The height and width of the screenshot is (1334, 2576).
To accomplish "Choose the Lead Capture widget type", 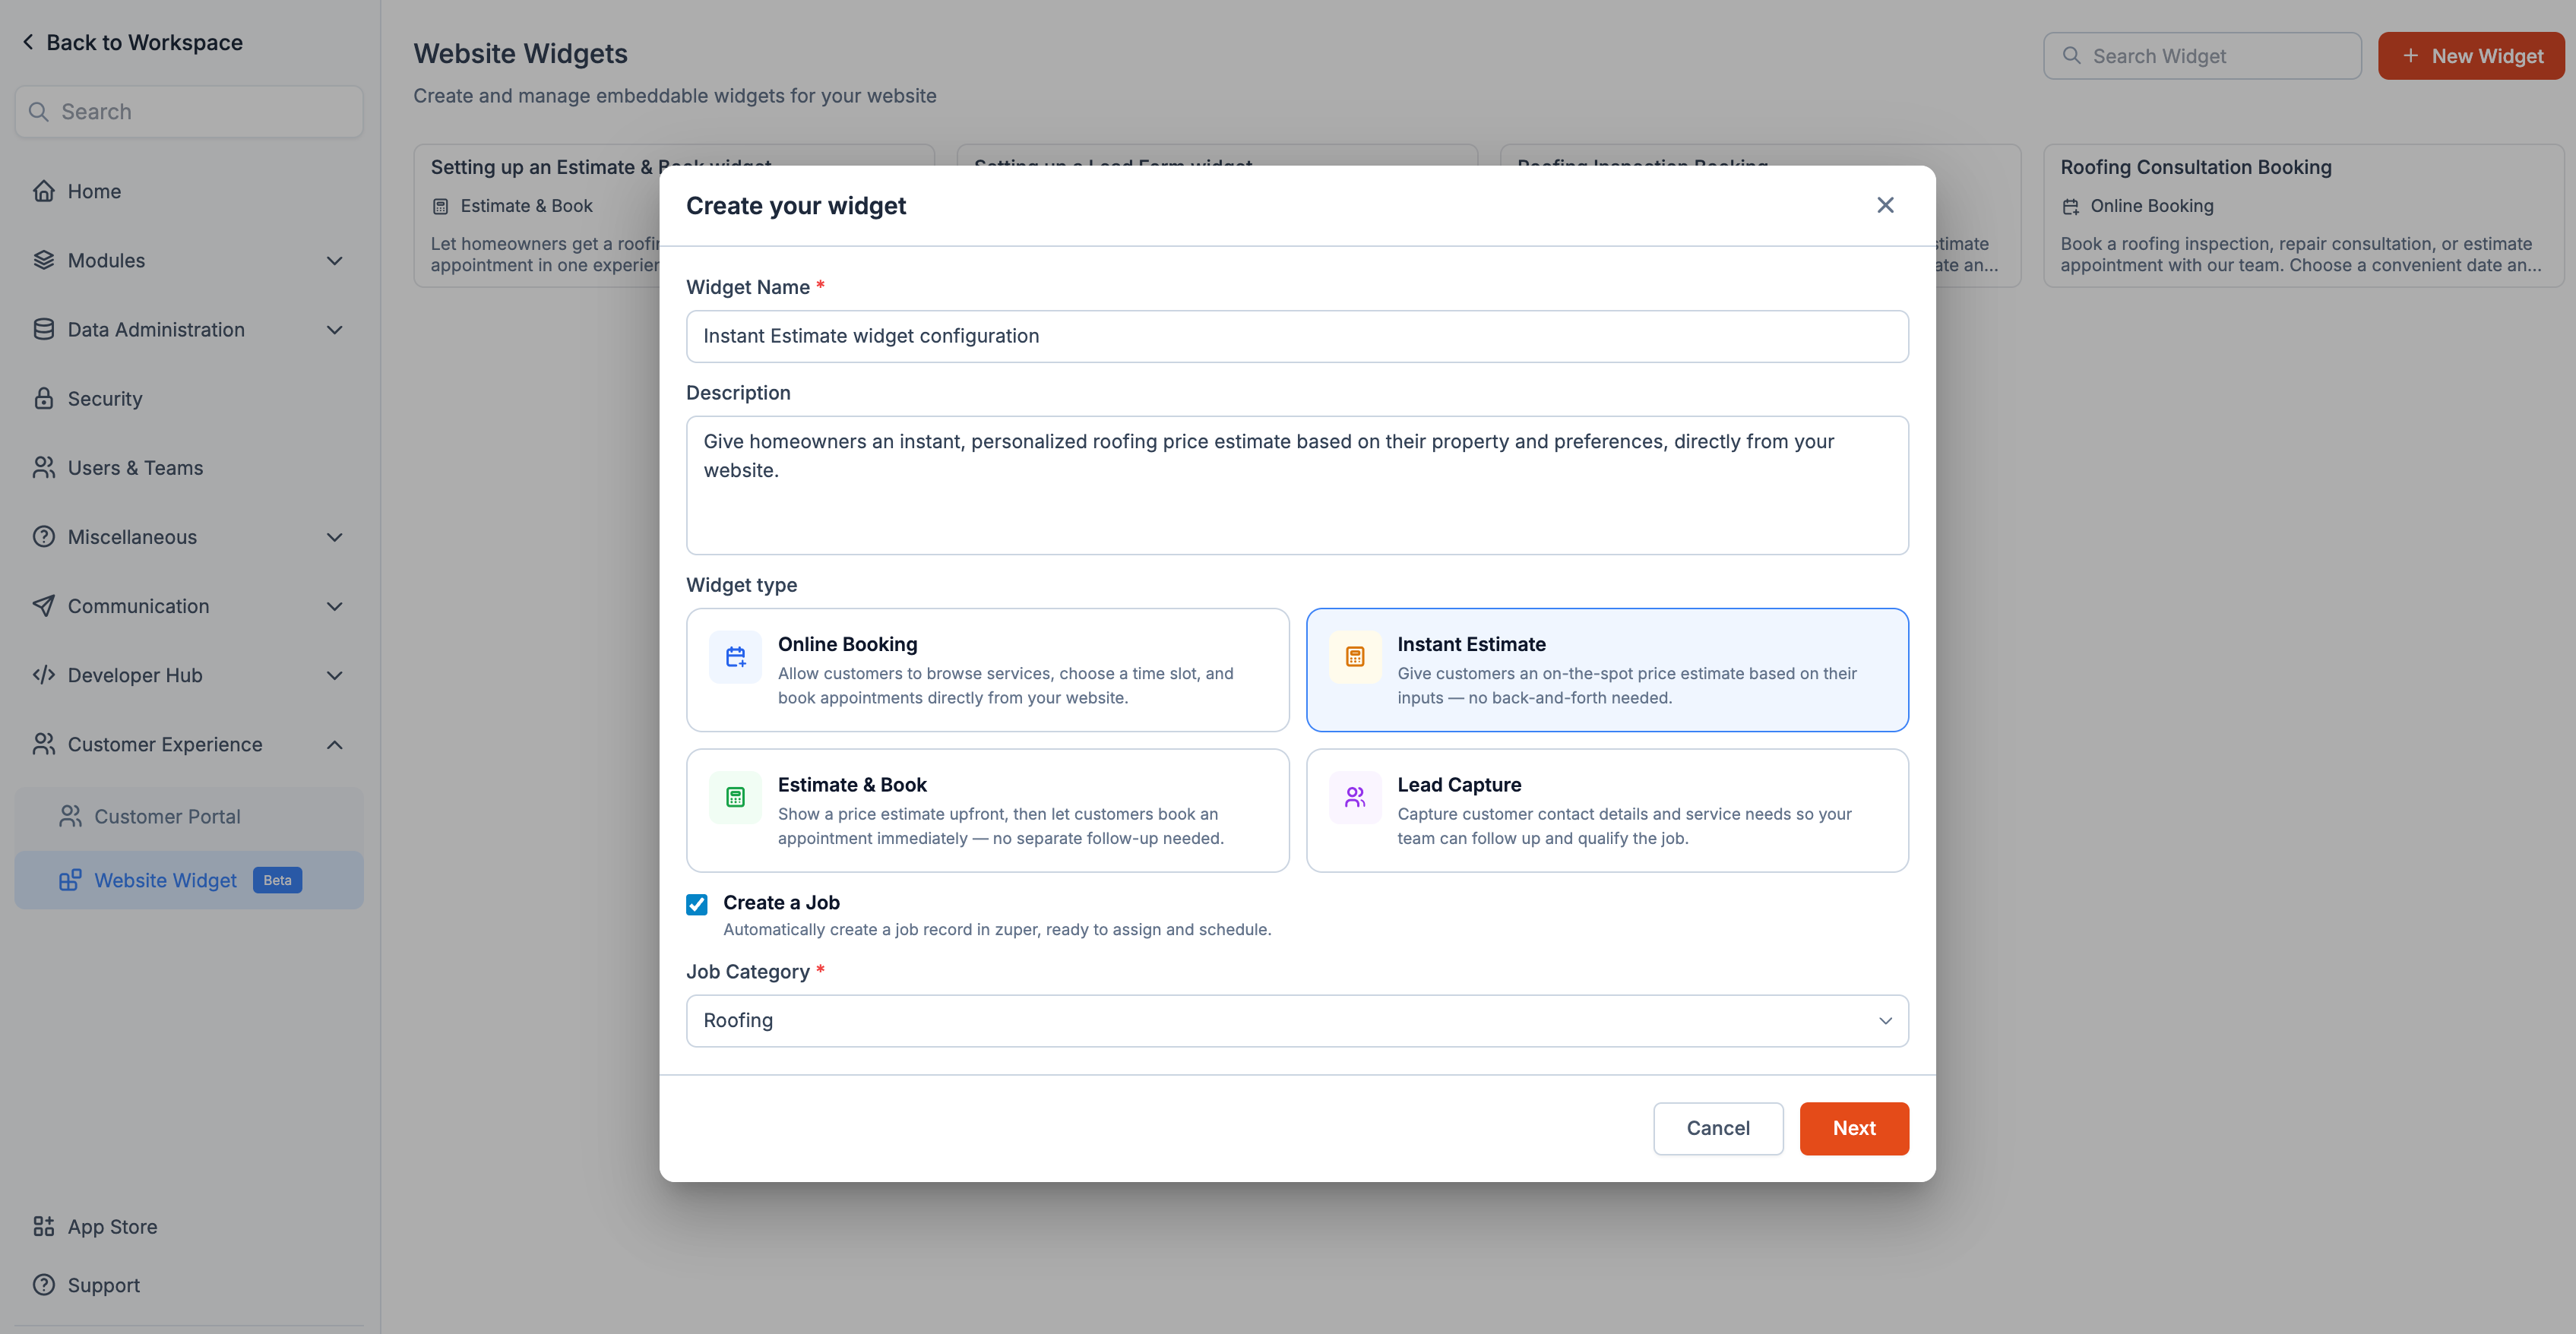I will coord(1607,810).
